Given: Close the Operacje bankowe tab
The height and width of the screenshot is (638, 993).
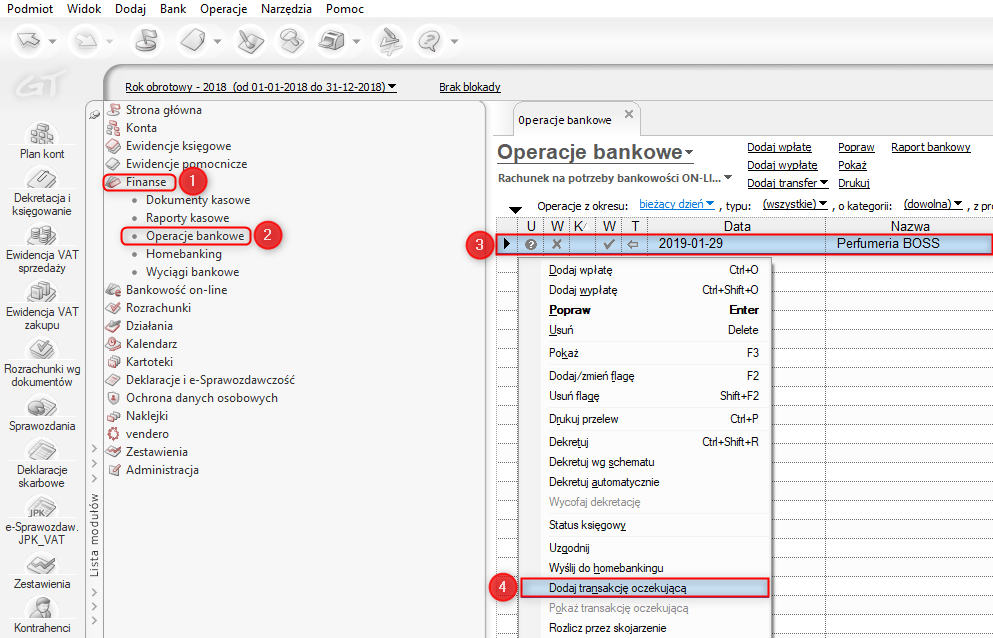Looking at the screenshot, I should [x=628, y=115].
